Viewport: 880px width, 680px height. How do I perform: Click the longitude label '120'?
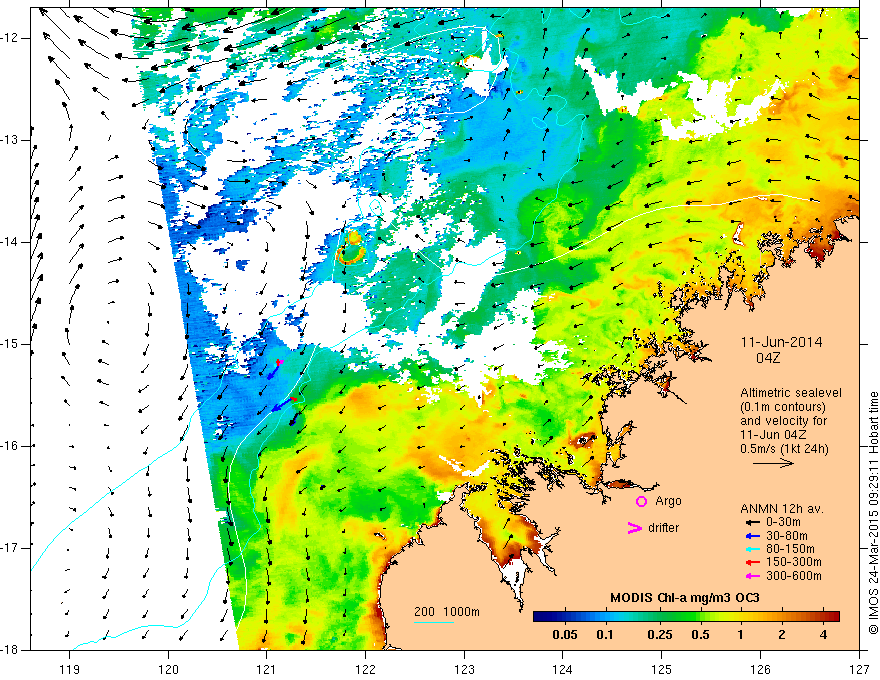168,669
